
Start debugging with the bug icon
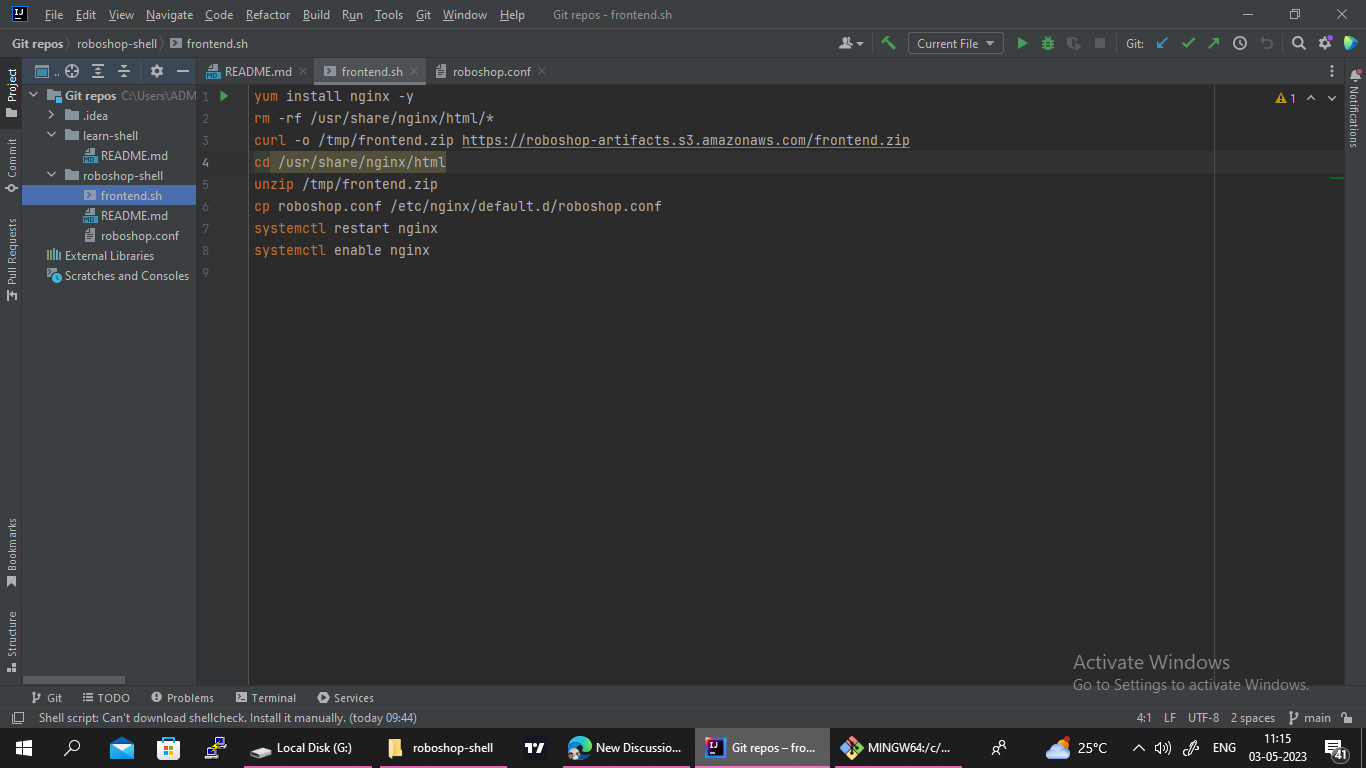[1047, 43]
